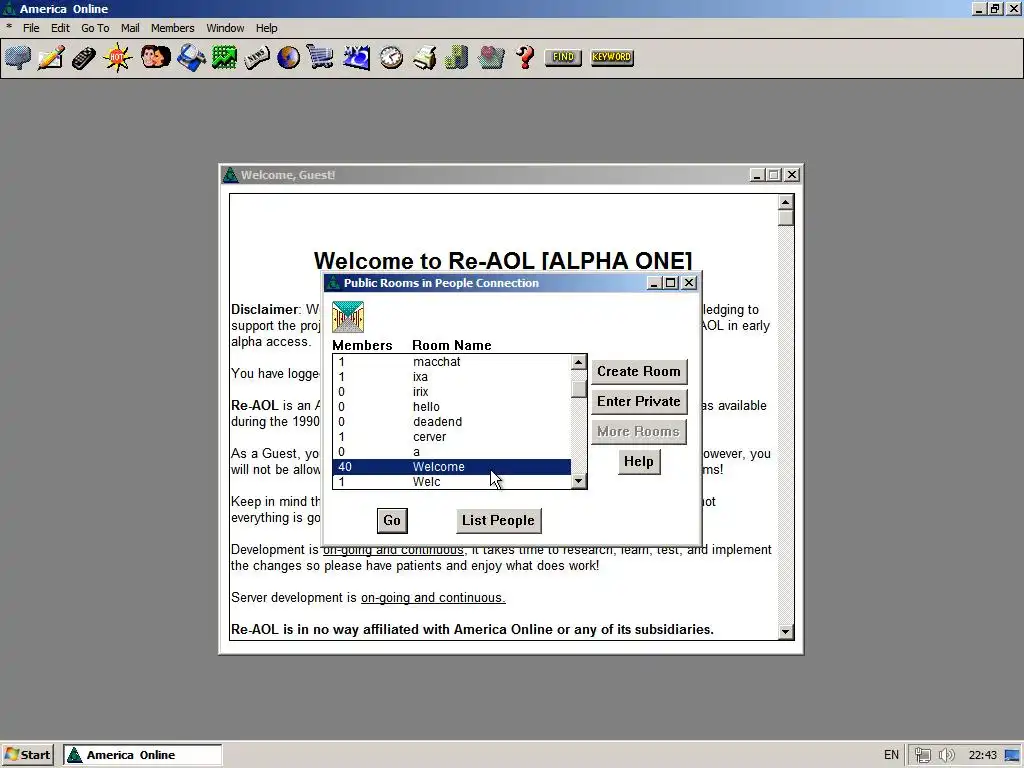Click the List People button
The width and height of the screenshot is (1024, 768).
pyautogui.click(x=498, y=520)
